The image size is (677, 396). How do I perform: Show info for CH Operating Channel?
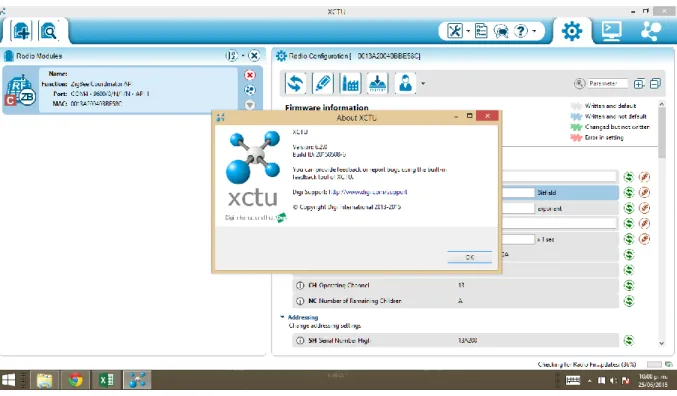300,285
